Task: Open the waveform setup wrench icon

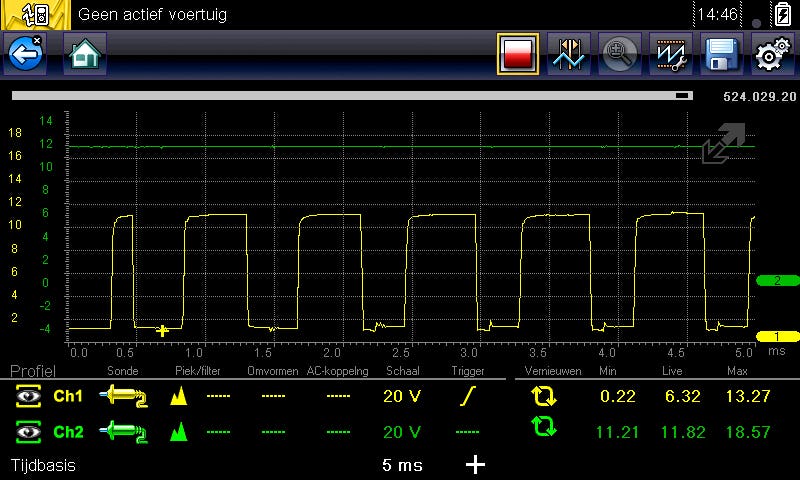Action: point(670,54)
